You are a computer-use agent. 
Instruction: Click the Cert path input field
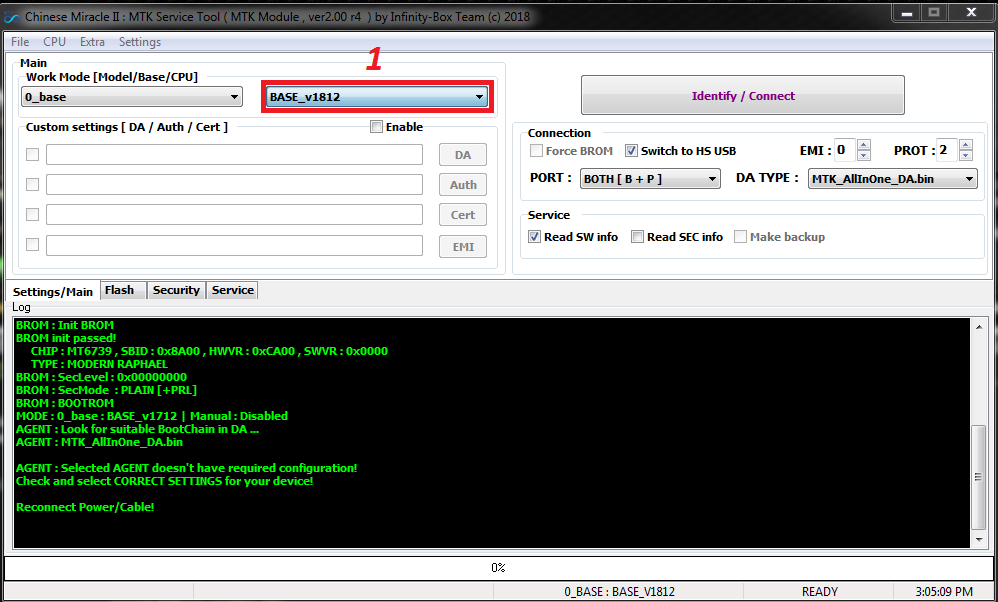pos(234,214)
